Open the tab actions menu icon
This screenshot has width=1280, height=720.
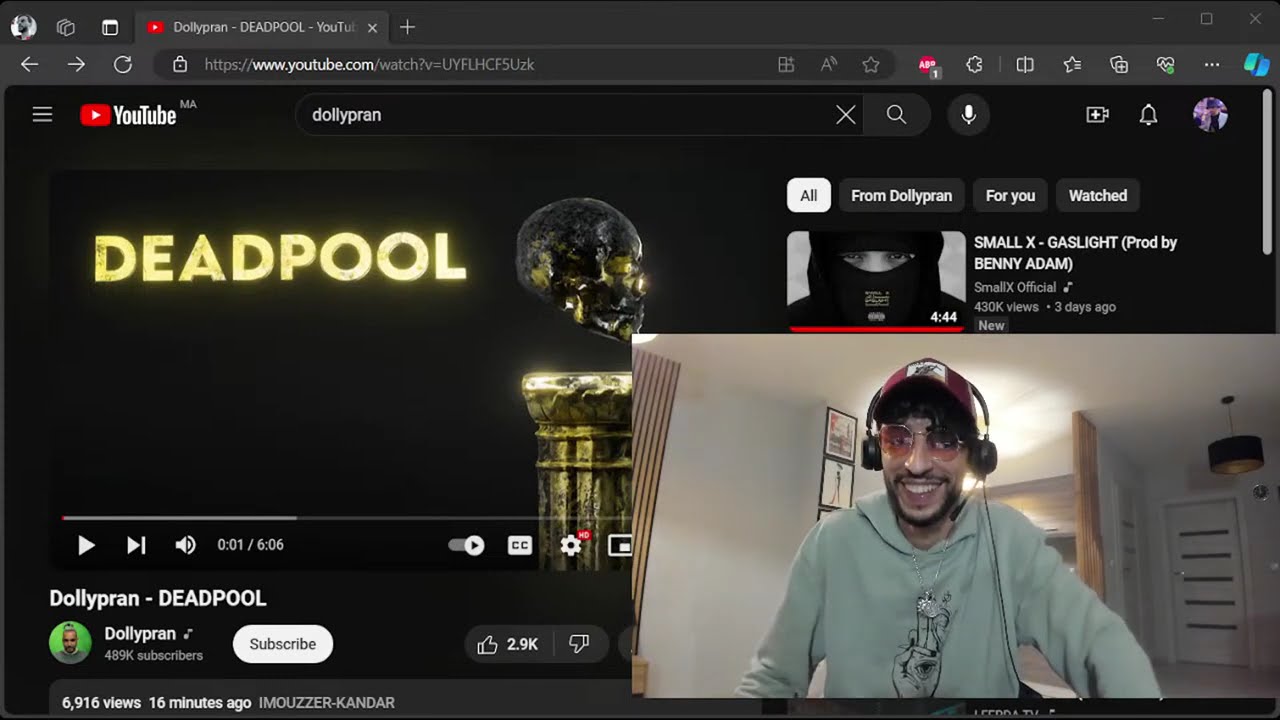tap(110, 27)
